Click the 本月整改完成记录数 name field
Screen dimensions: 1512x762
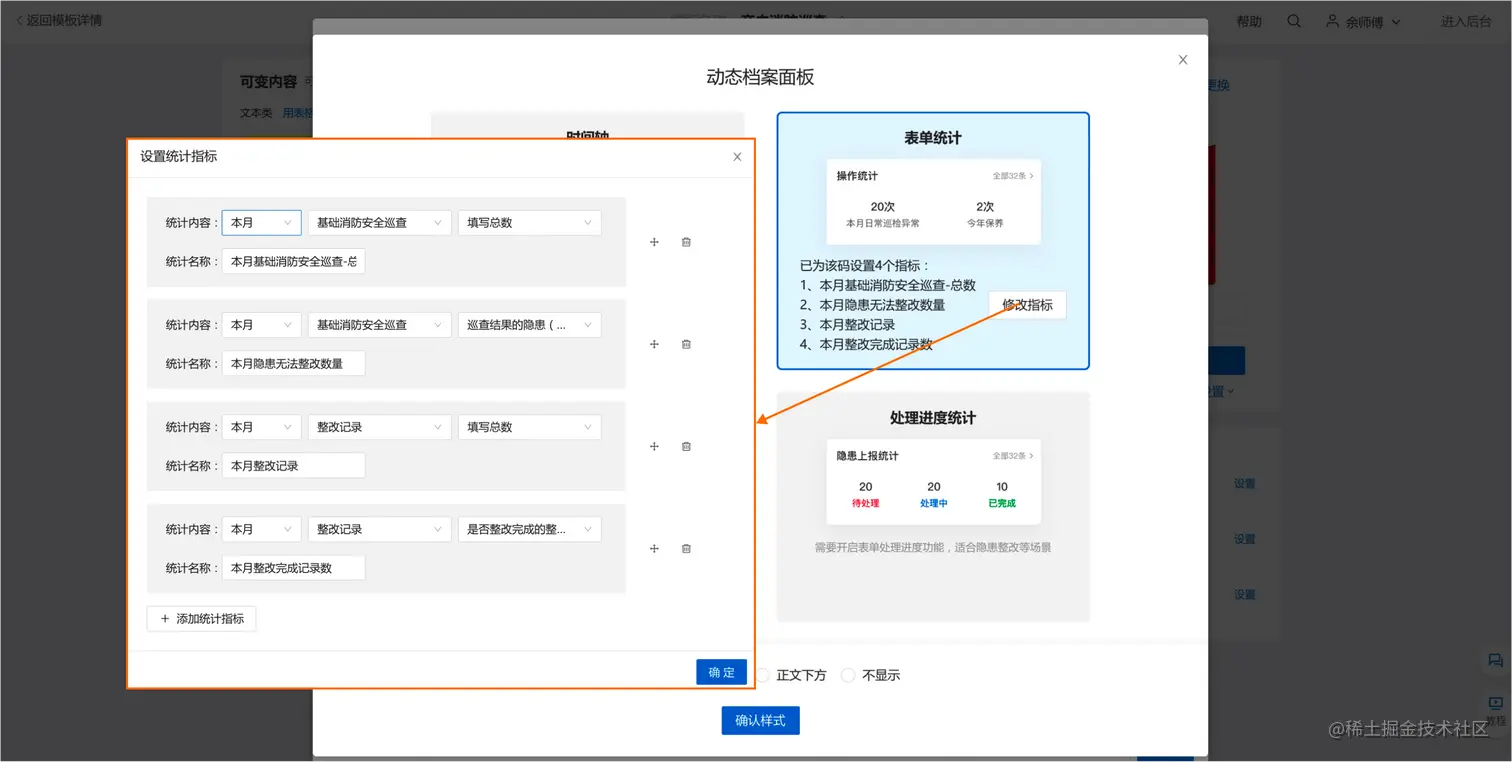(x=294, y=567)
